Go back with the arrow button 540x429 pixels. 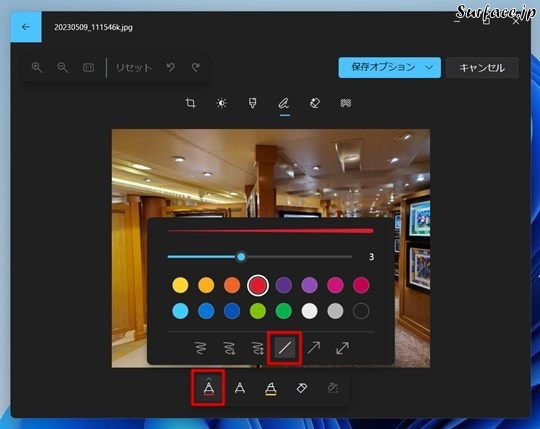point(26,27)
